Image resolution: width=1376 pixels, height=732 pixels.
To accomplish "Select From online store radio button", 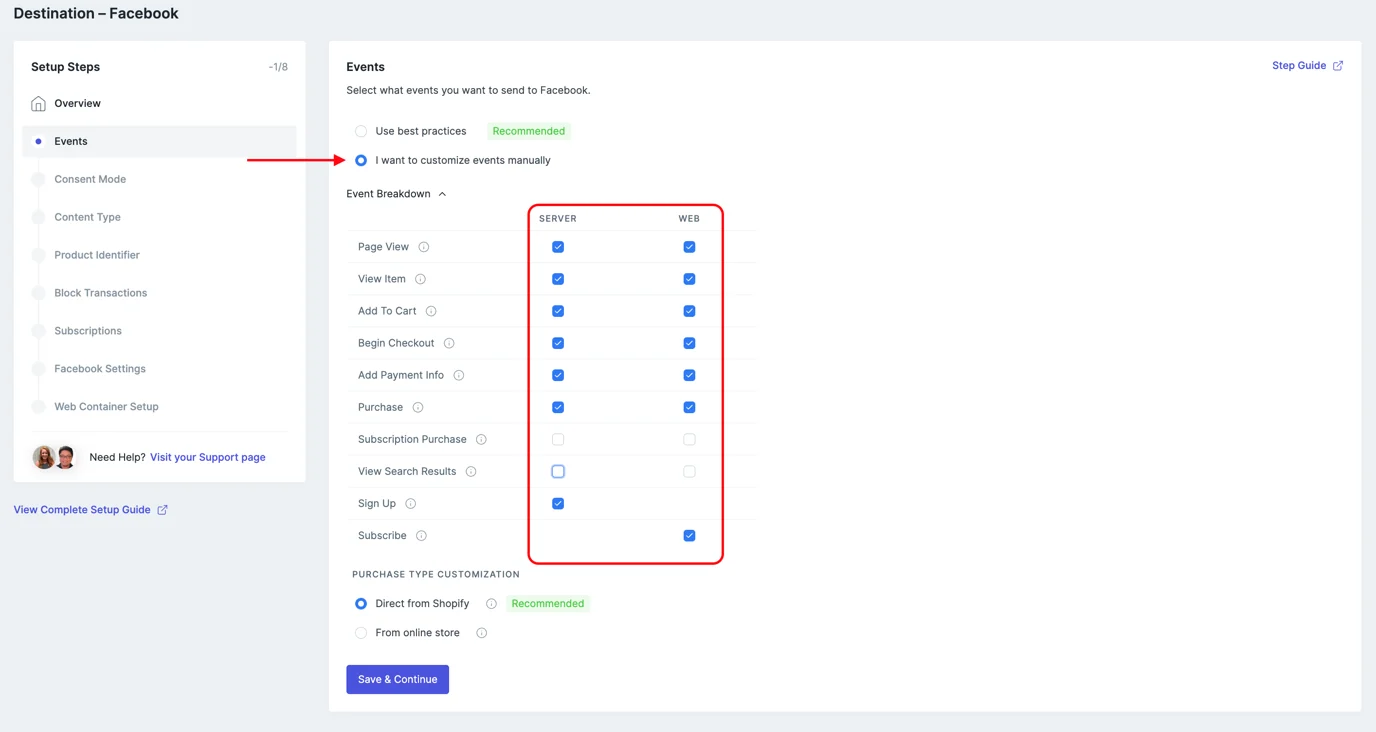I will coord(361,632).
